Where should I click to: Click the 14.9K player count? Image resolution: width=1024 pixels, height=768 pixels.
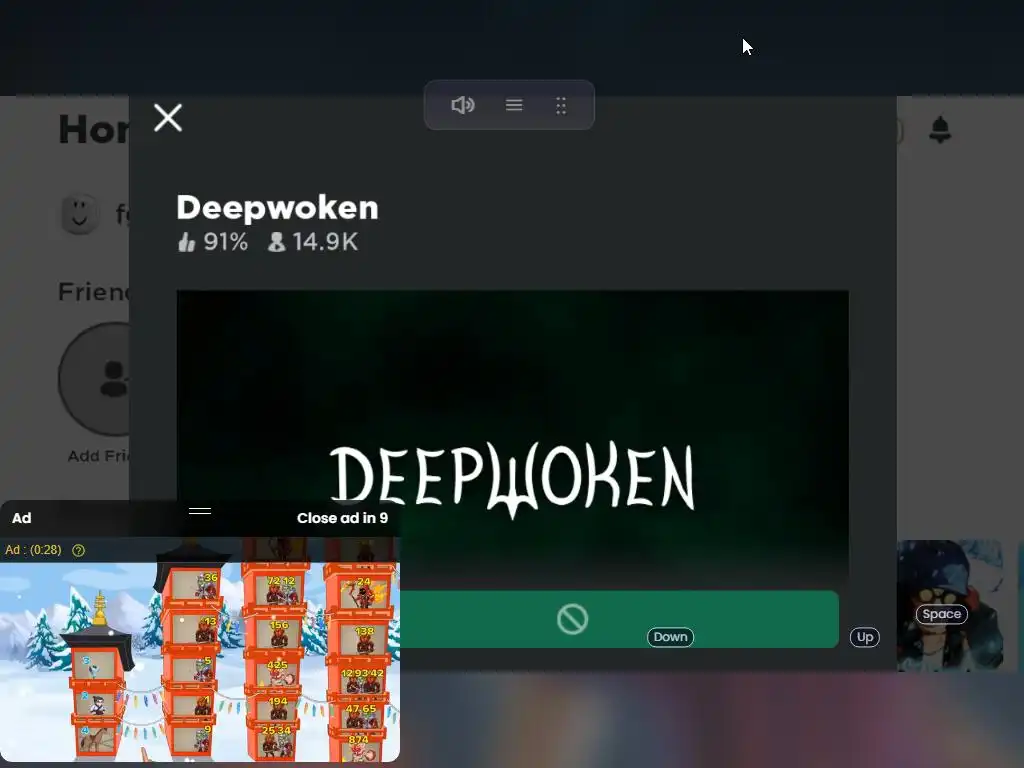tap(313, 242)
